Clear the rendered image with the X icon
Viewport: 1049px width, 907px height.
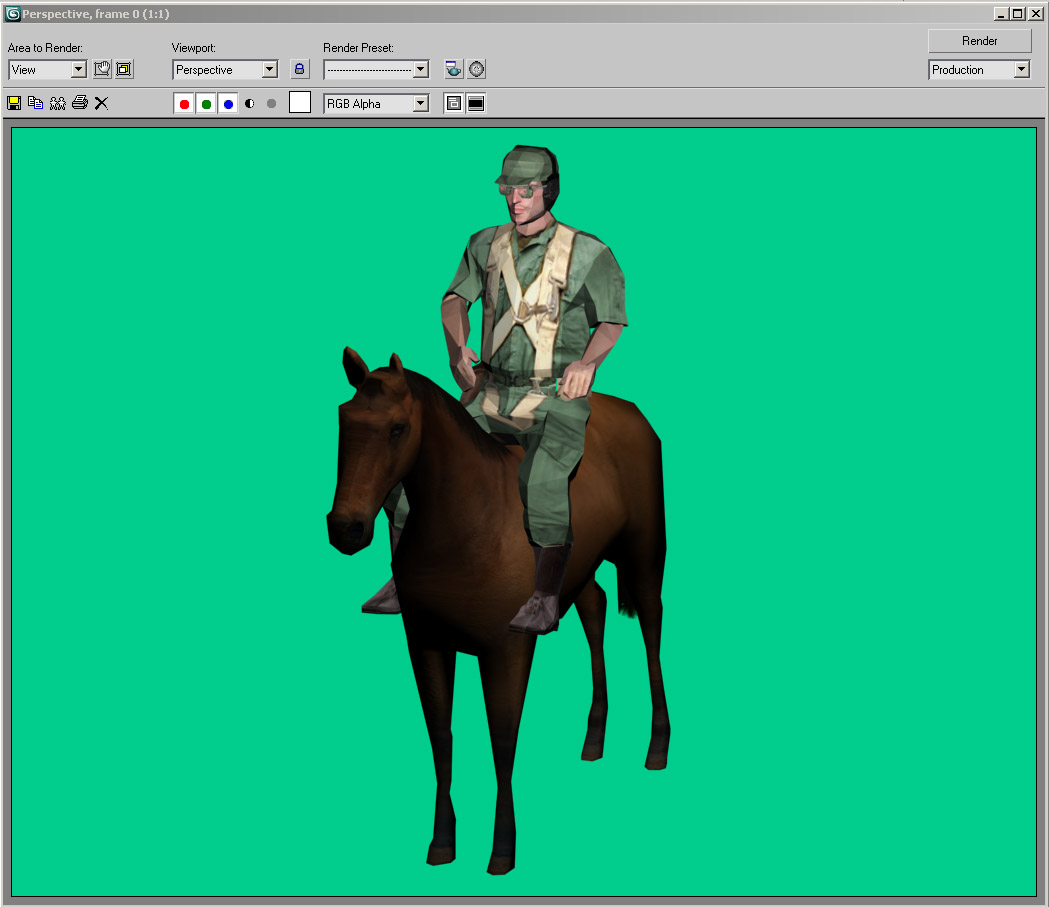click(101, 103)
